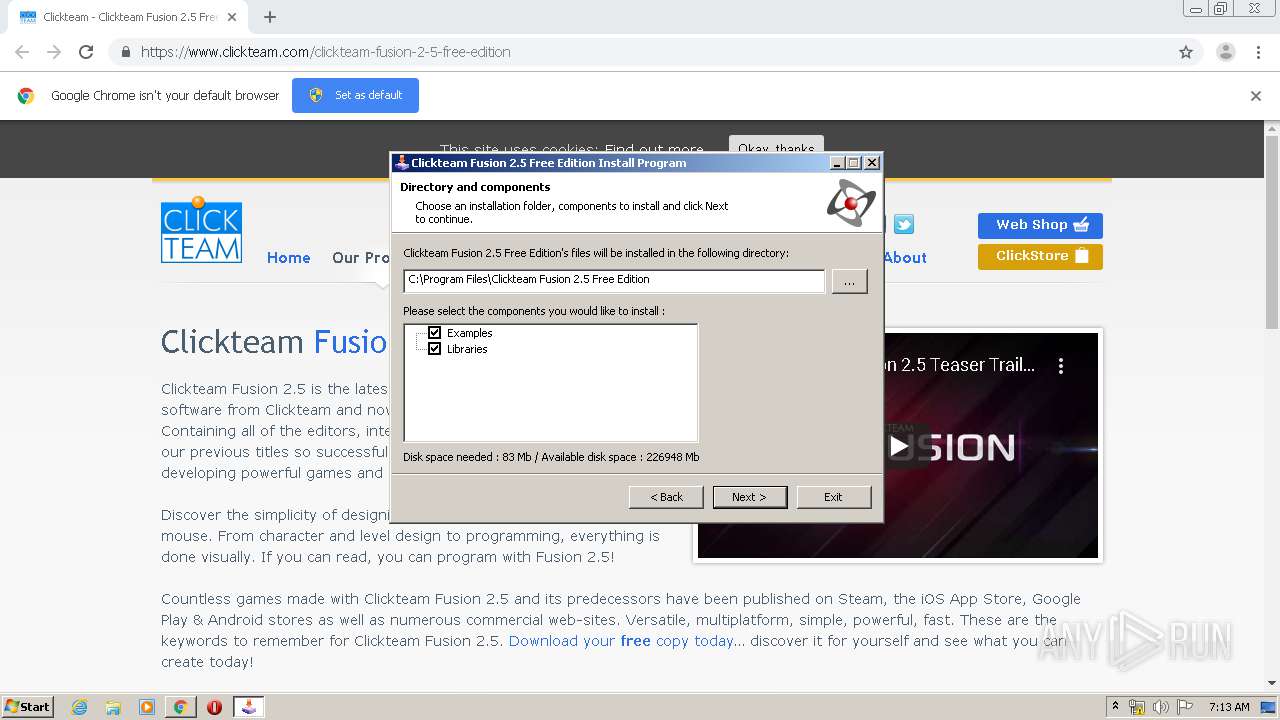Accept cookies with 'Okay, thanks' button

[x=776, y=148]
